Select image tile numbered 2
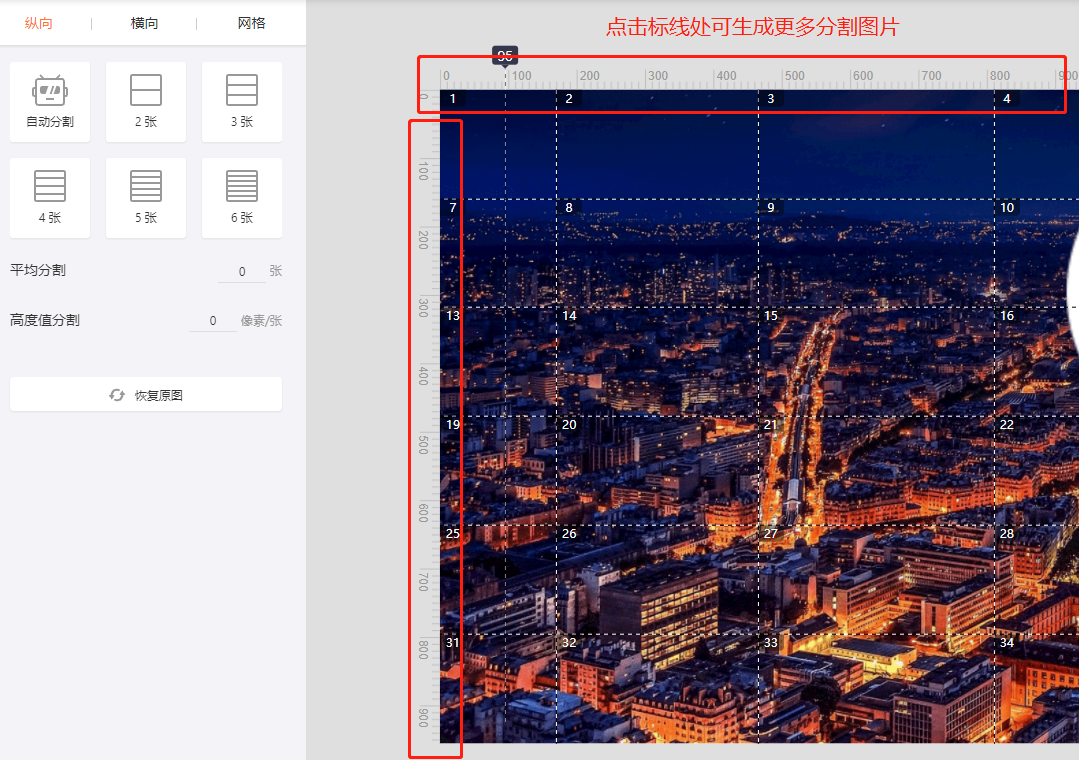The height and width of the screenshot is (760, 1079). click(x=657, y=145)
